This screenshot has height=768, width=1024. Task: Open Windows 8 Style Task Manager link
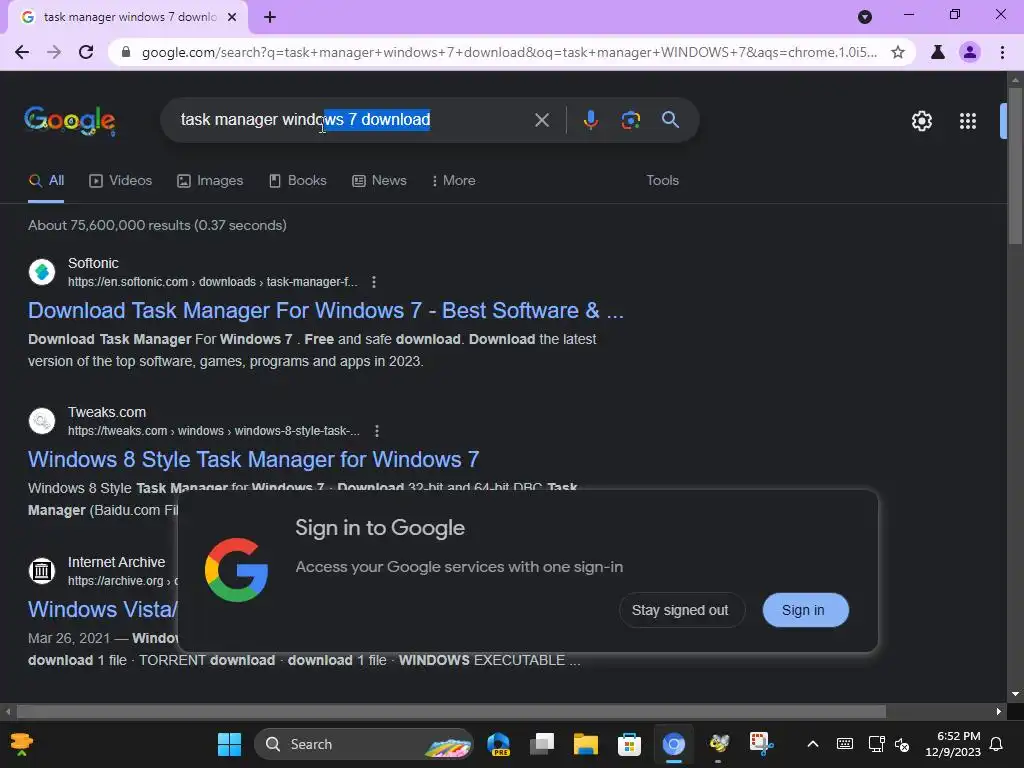click(x=253, y=460)
